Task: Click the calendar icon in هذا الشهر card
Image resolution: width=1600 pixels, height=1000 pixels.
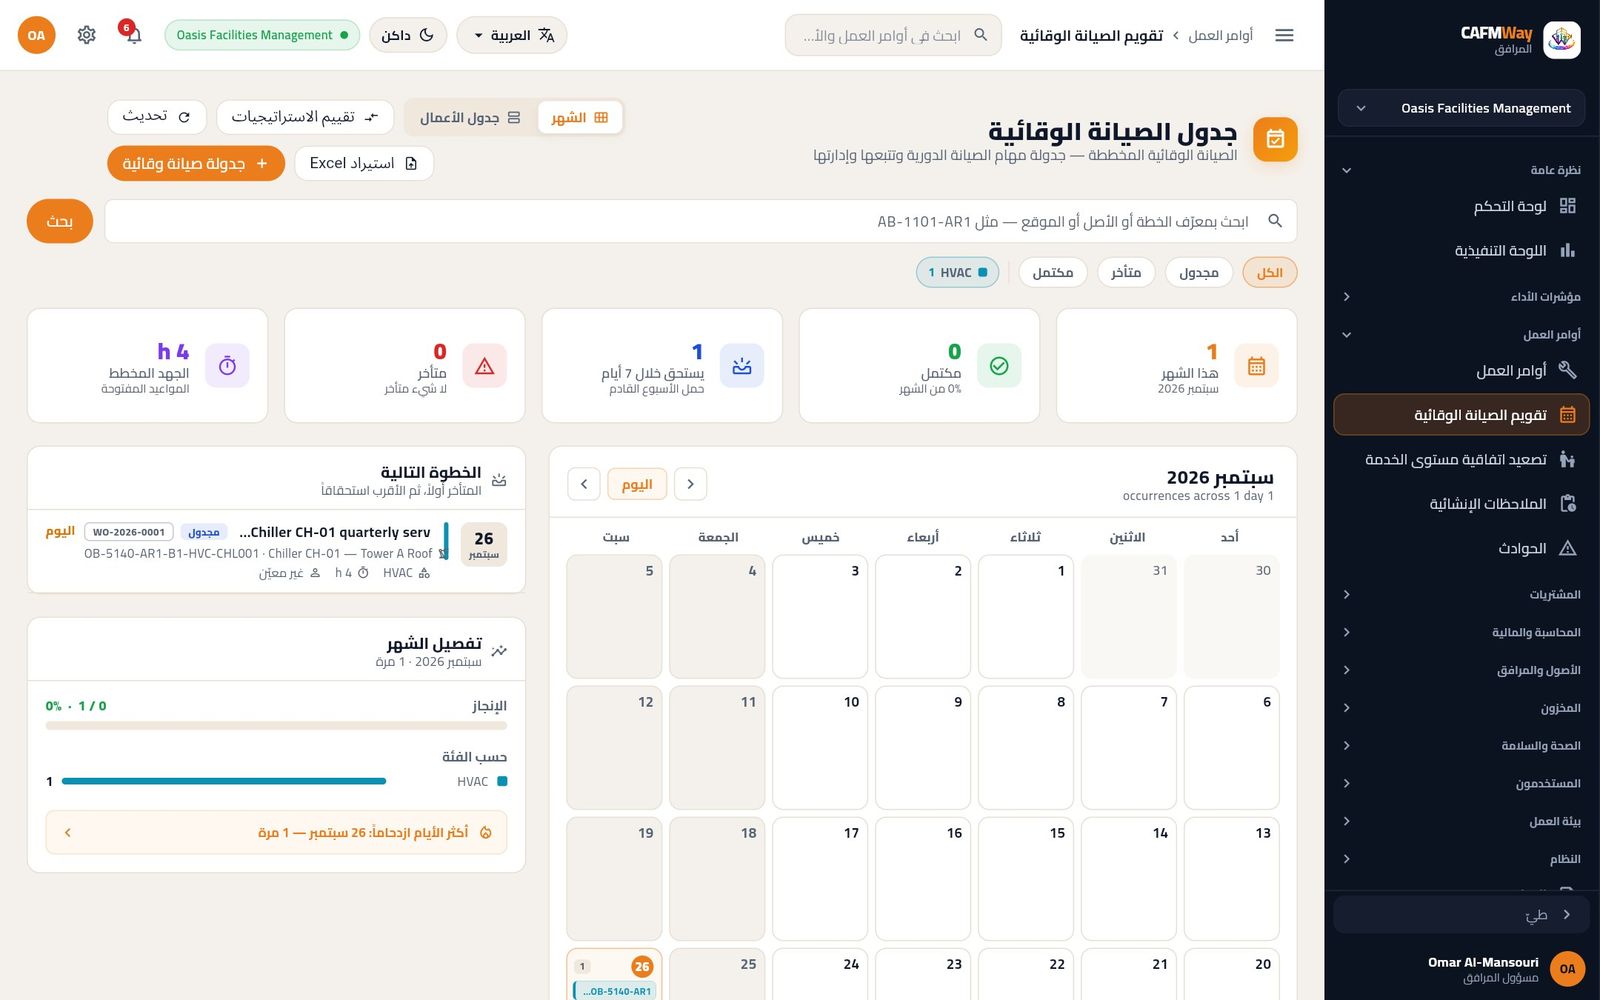Action: click(1256, 366)
